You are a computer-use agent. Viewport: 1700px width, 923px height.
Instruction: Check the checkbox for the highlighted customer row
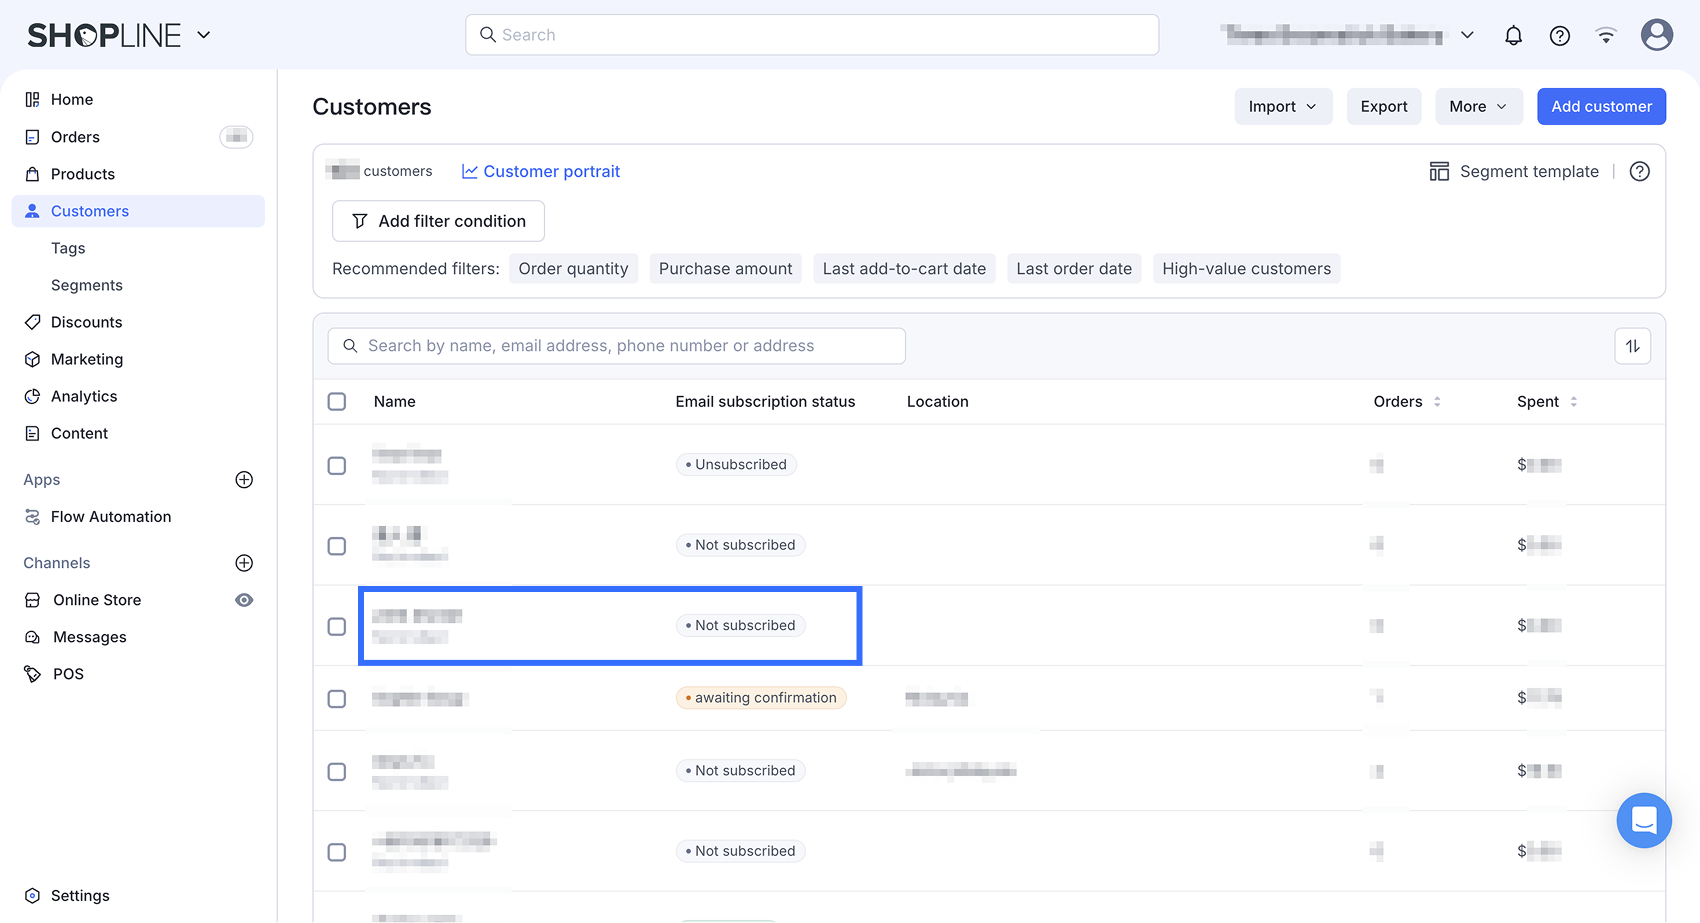click(337, 626)
